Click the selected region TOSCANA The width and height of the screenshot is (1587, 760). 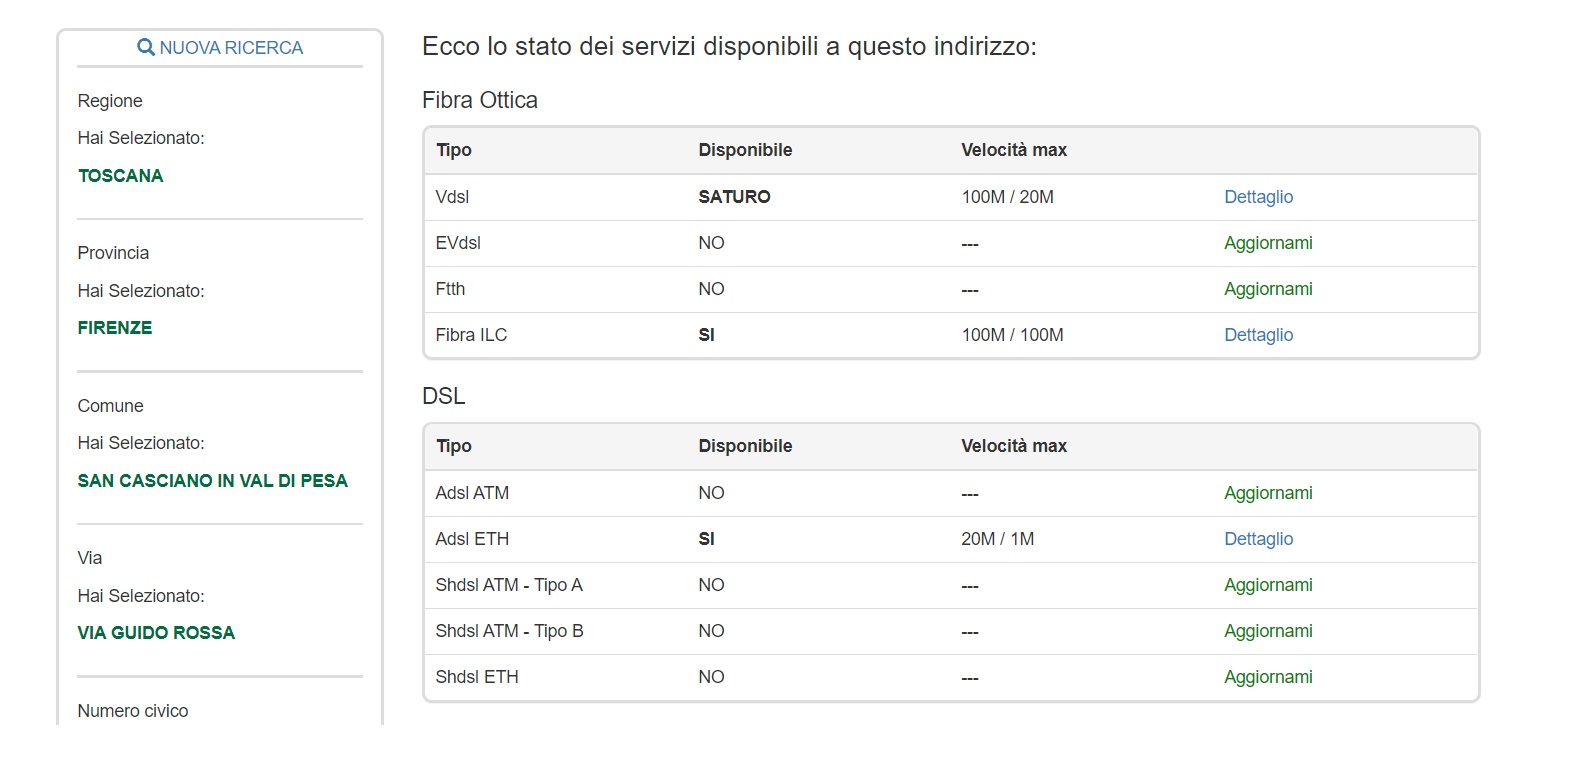120,176
